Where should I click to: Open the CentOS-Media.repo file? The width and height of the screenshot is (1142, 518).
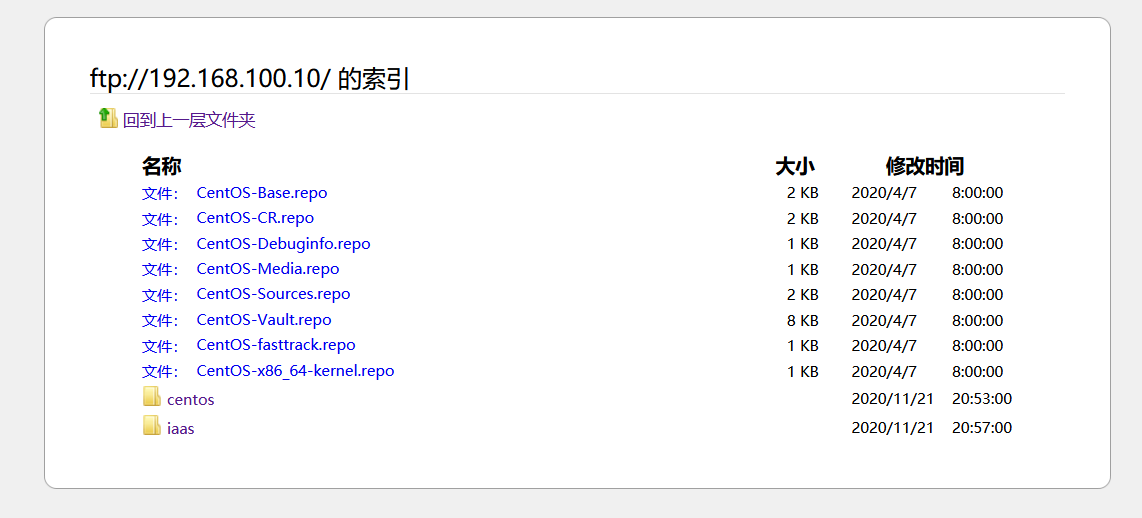(268, 269)
